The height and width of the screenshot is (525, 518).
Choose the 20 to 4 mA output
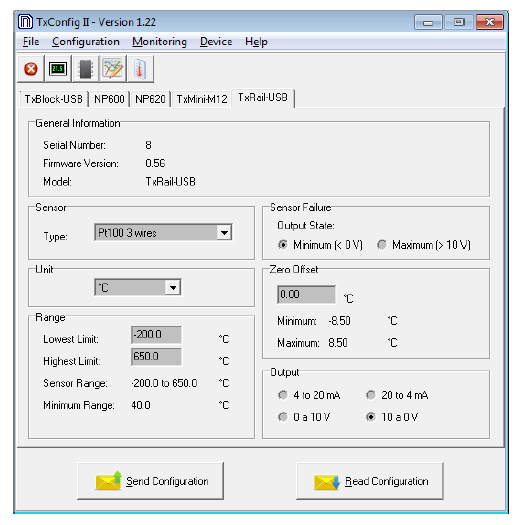click(397, 395)
